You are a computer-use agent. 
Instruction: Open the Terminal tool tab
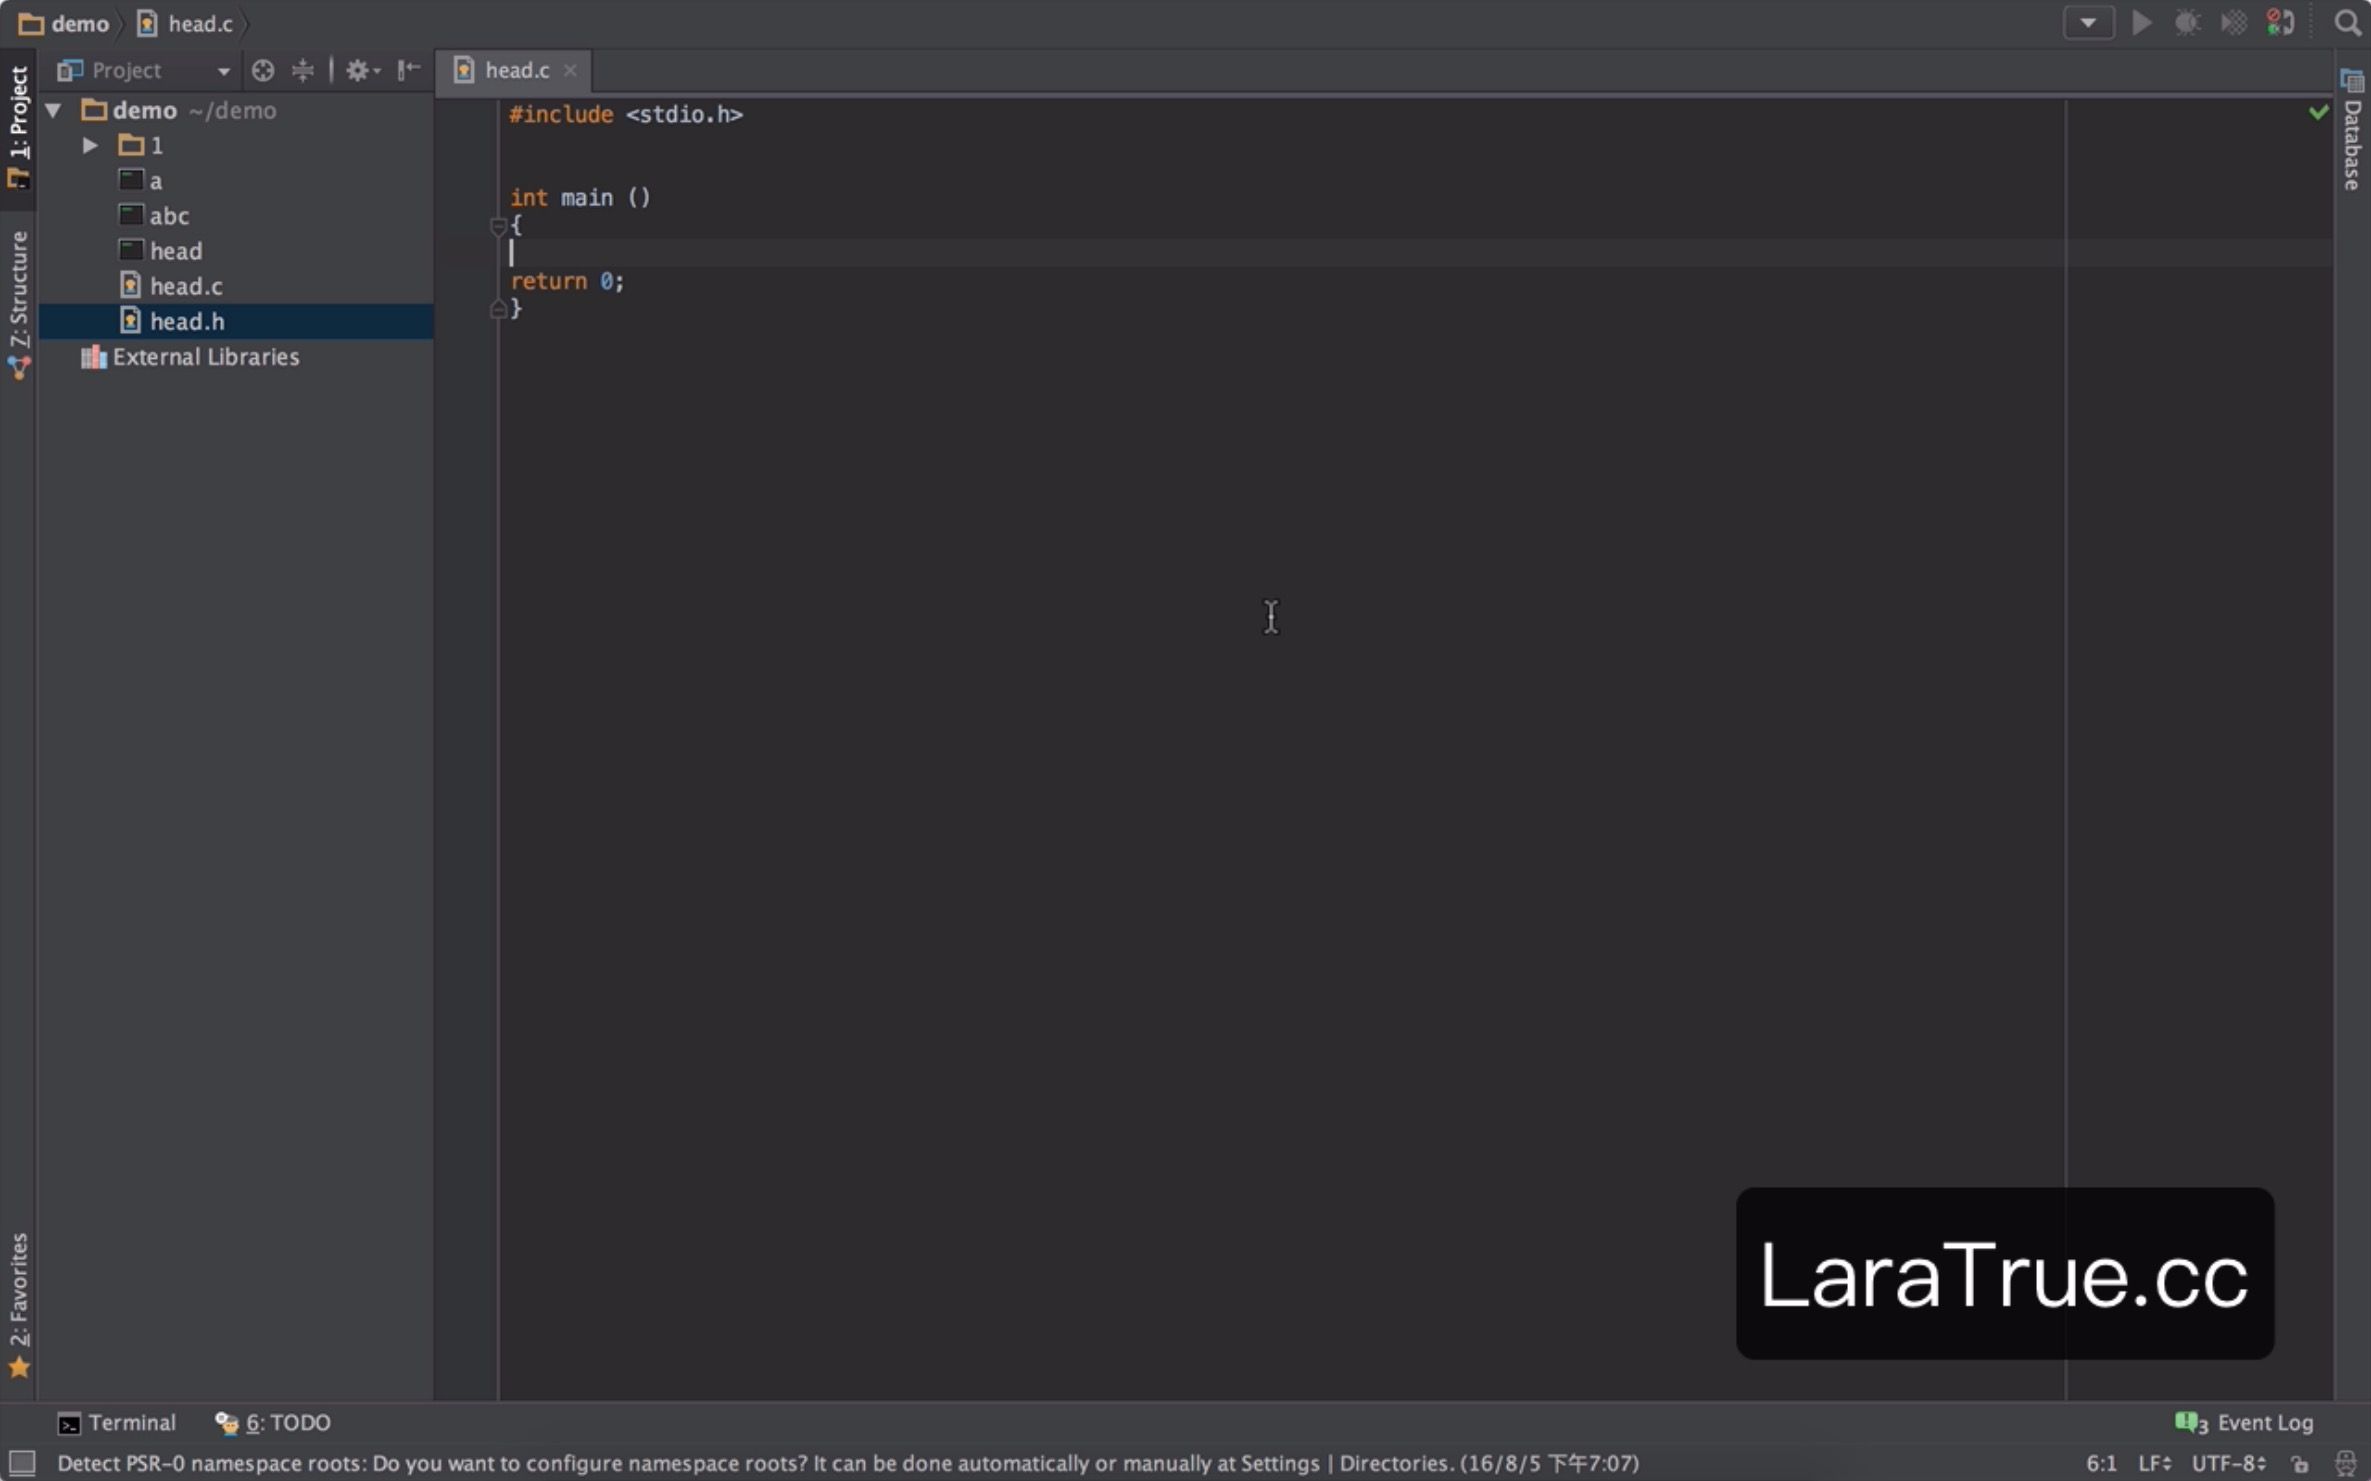[117, 1422]
